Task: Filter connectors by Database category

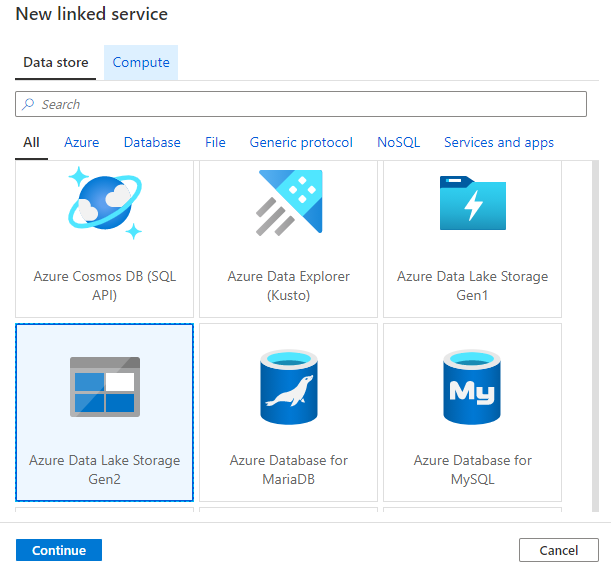Action: click(152, 143)
